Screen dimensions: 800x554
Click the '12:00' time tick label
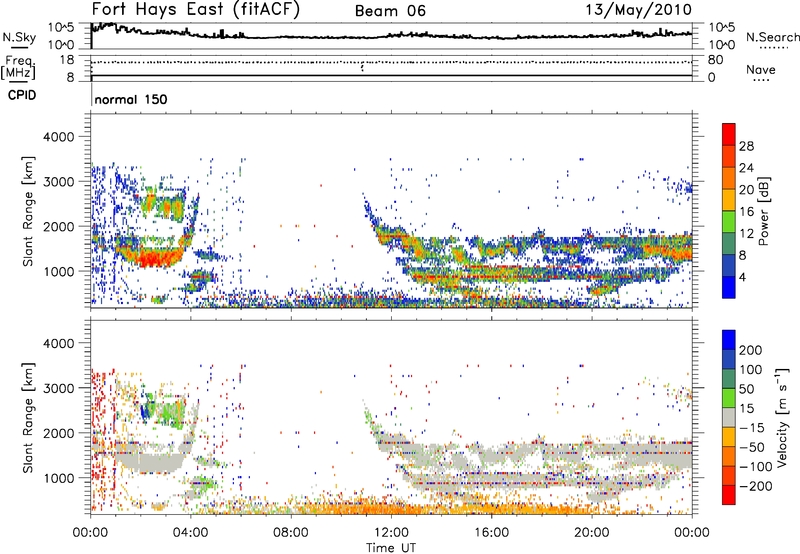click(391, 533)
